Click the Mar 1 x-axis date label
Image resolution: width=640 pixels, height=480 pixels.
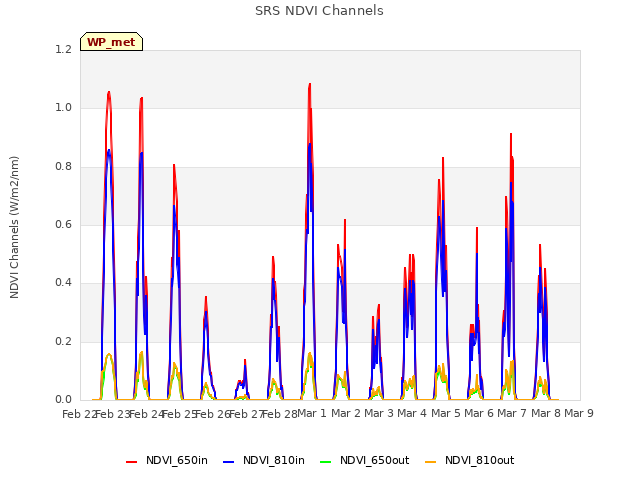(x=312, y=413)
